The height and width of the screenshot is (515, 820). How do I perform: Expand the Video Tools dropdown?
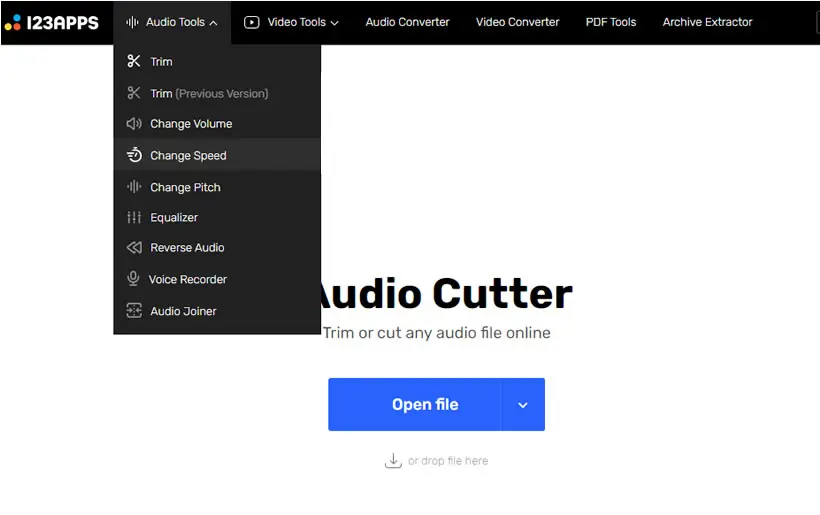pos(291,22)
